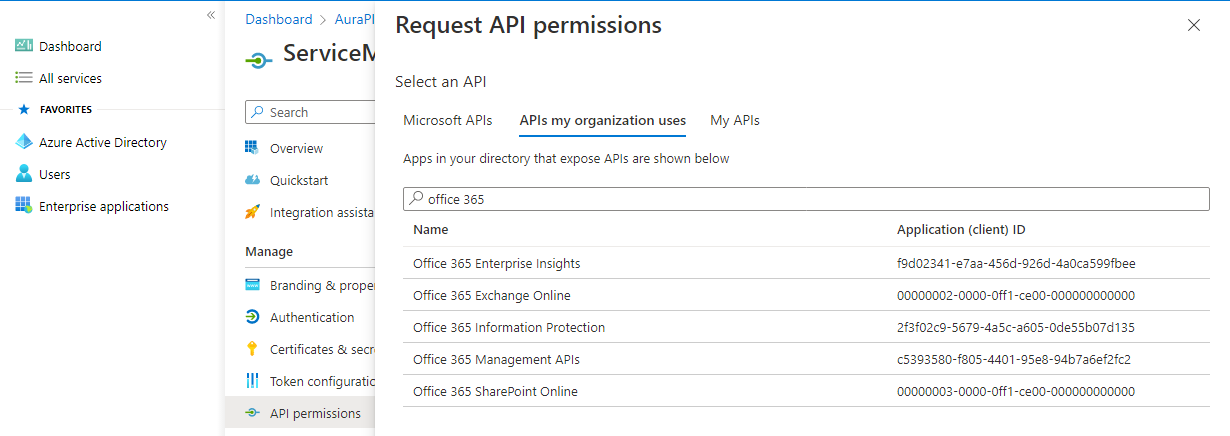1230x436 pixels.
Task: Click the magnifier icon in API search box
Action: [416, 199]
